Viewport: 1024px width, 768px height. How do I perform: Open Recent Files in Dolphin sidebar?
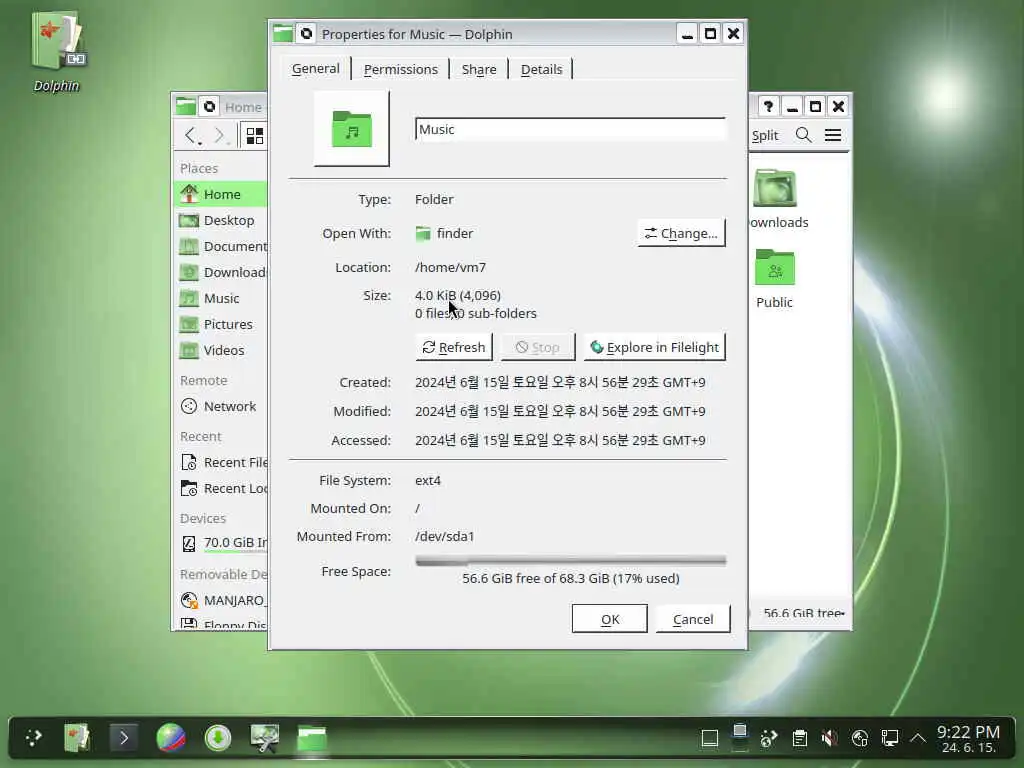[221, 462]
